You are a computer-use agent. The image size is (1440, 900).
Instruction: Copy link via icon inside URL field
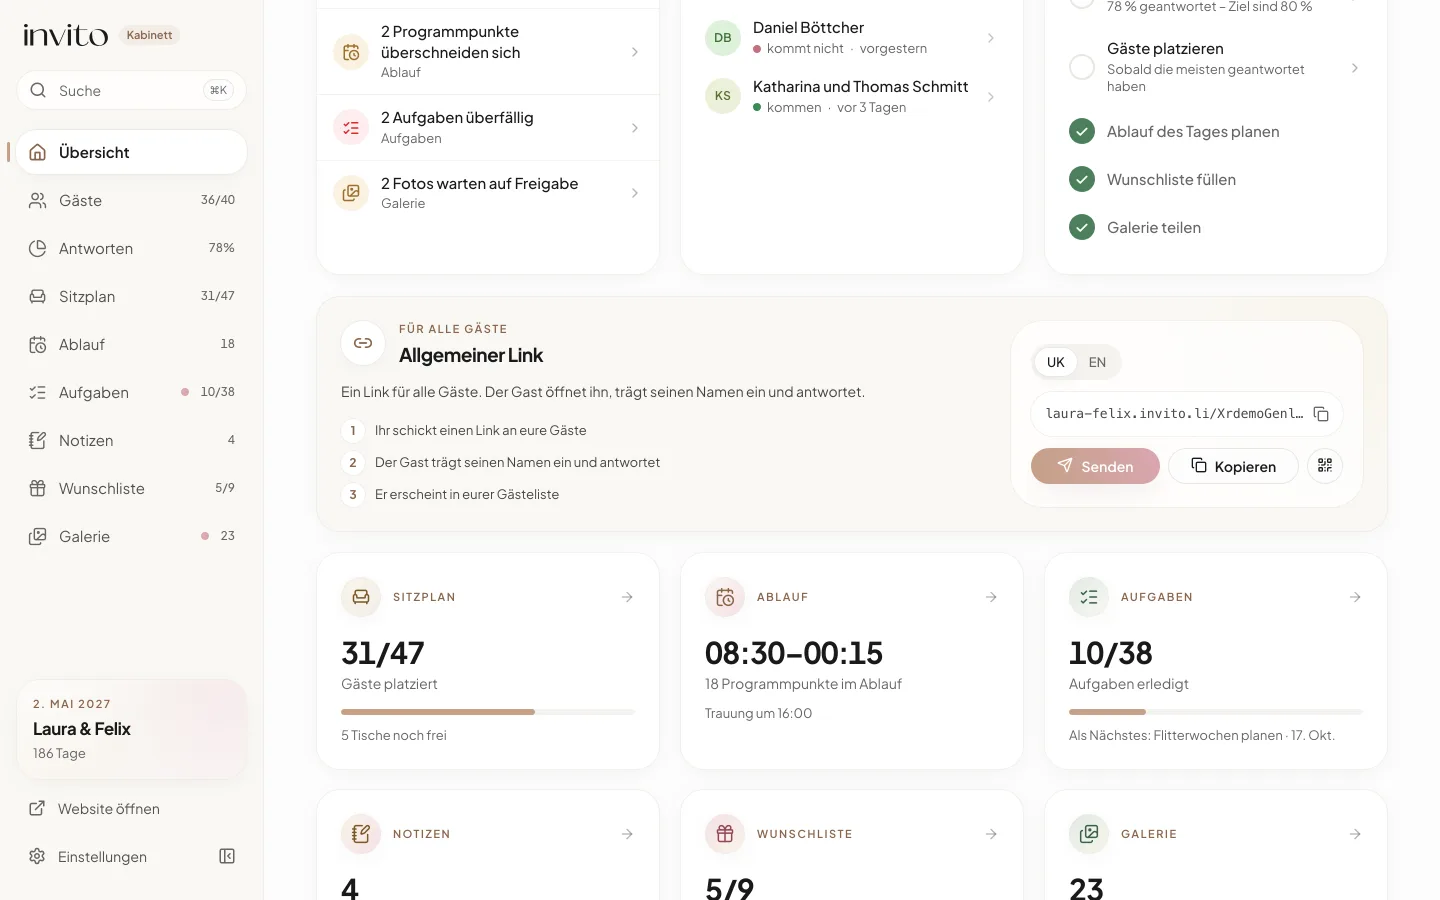(1321, 414)
